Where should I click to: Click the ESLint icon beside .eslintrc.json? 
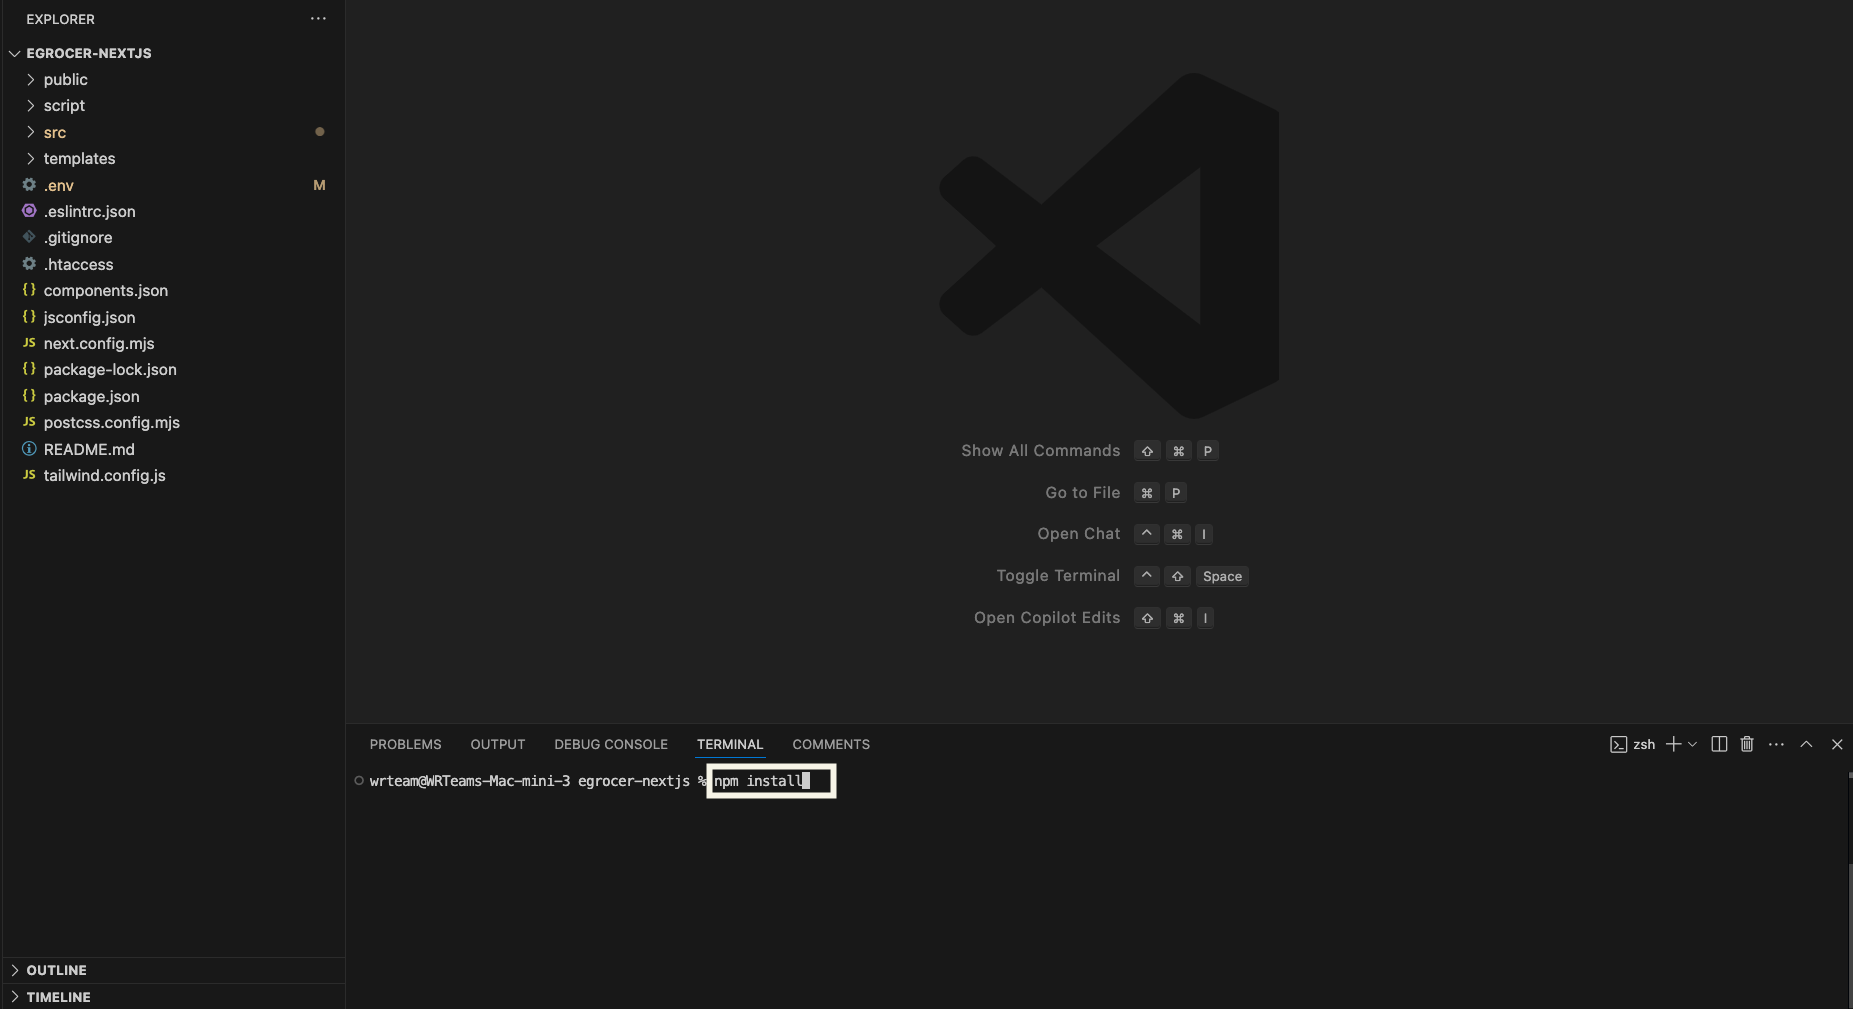tap(29, 211)
